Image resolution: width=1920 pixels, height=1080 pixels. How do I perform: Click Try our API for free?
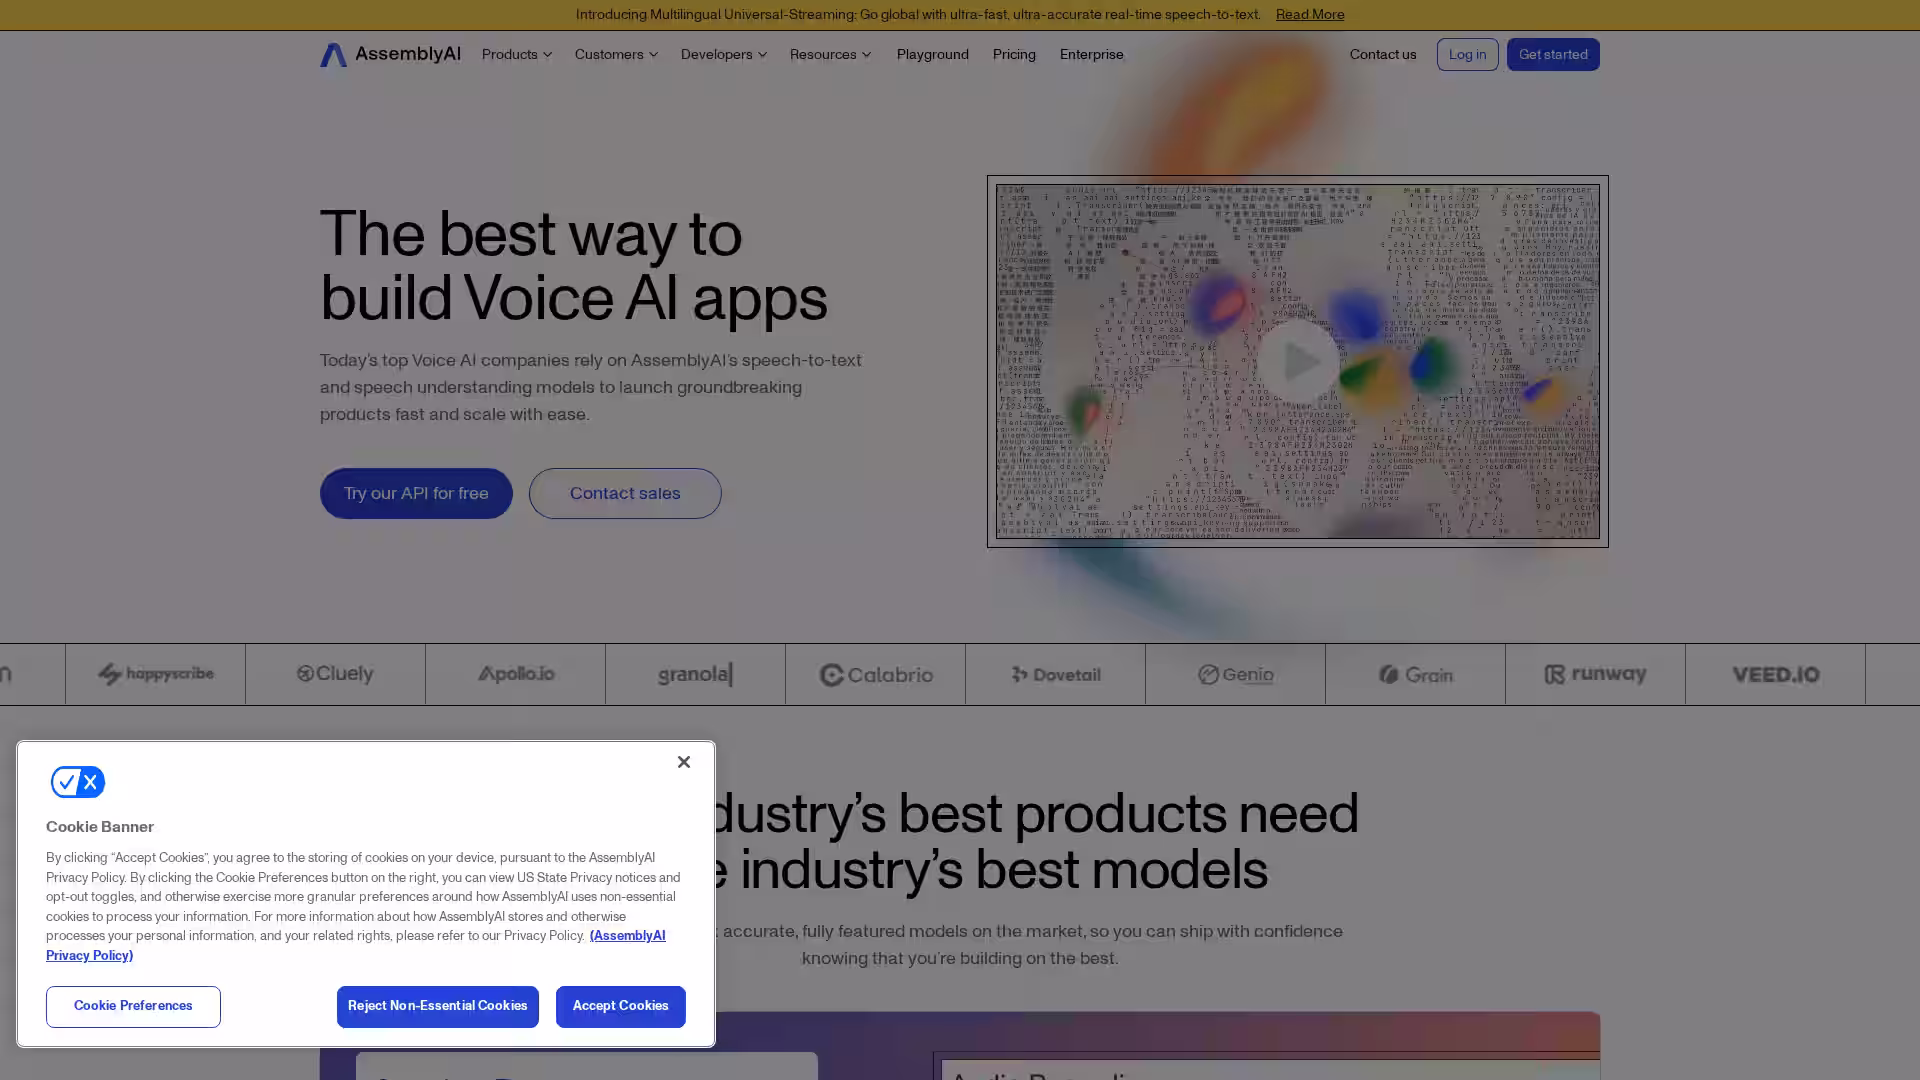coord(416,493)
